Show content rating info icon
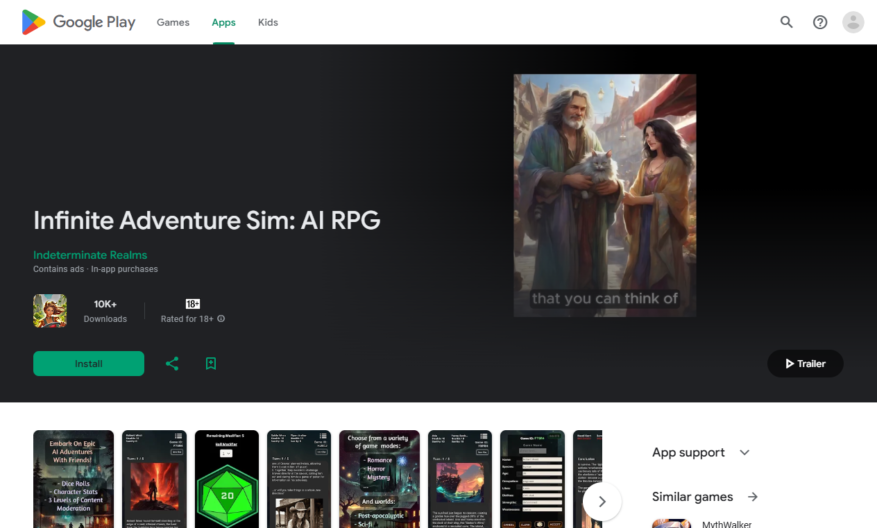The width and height of the screenshot is (877, 528). click(x=221, y=319)
